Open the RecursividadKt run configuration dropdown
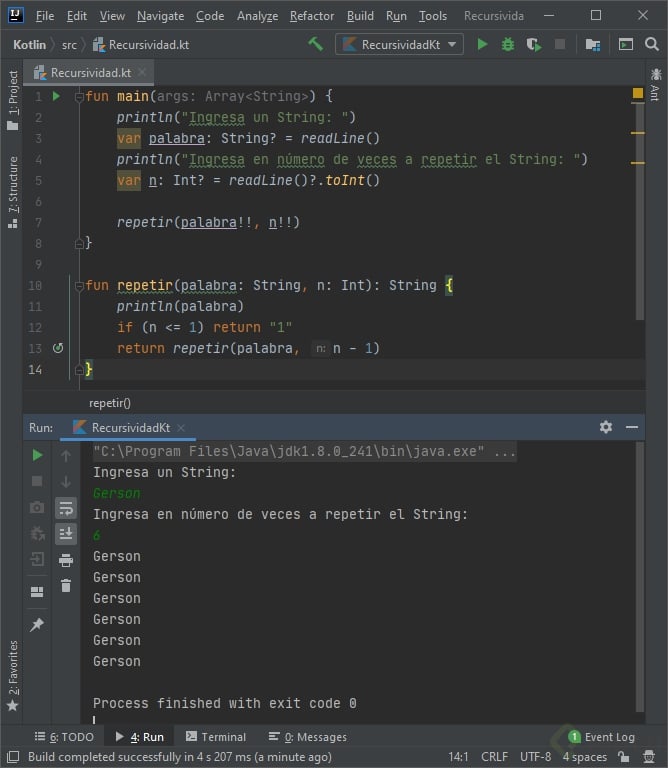 click(x=399, y=45)
